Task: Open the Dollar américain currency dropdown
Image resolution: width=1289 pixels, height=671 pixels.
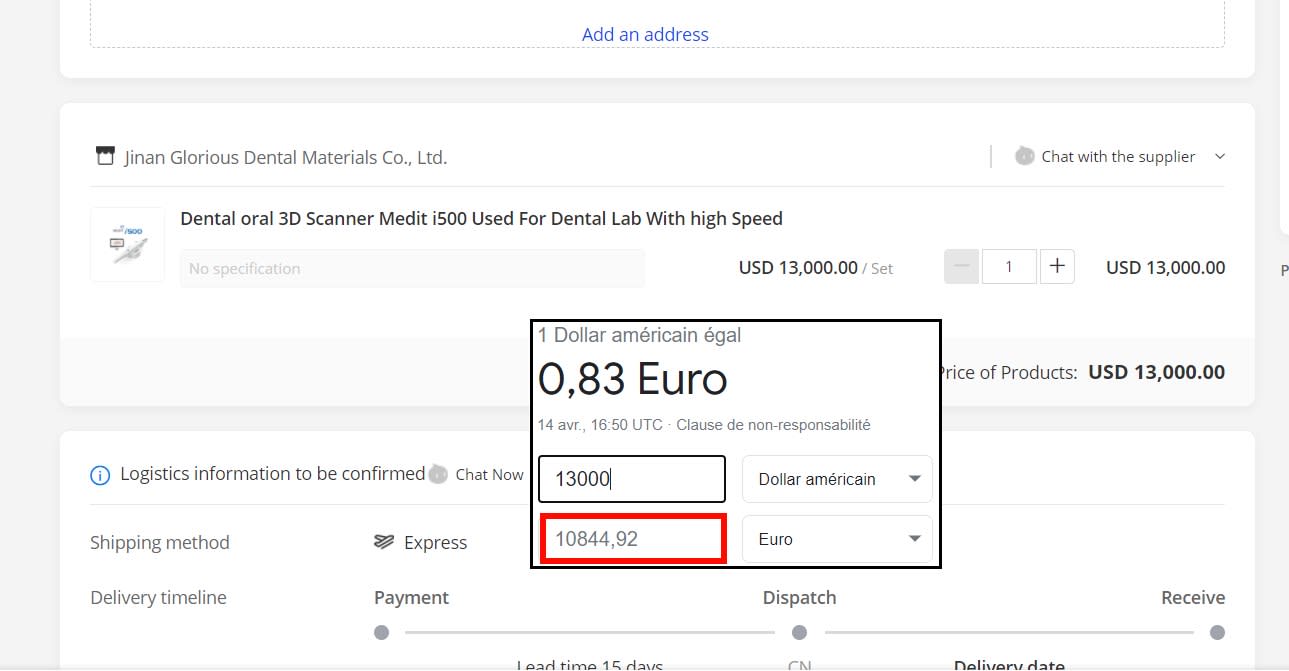Action: click(x=837, y=479)
